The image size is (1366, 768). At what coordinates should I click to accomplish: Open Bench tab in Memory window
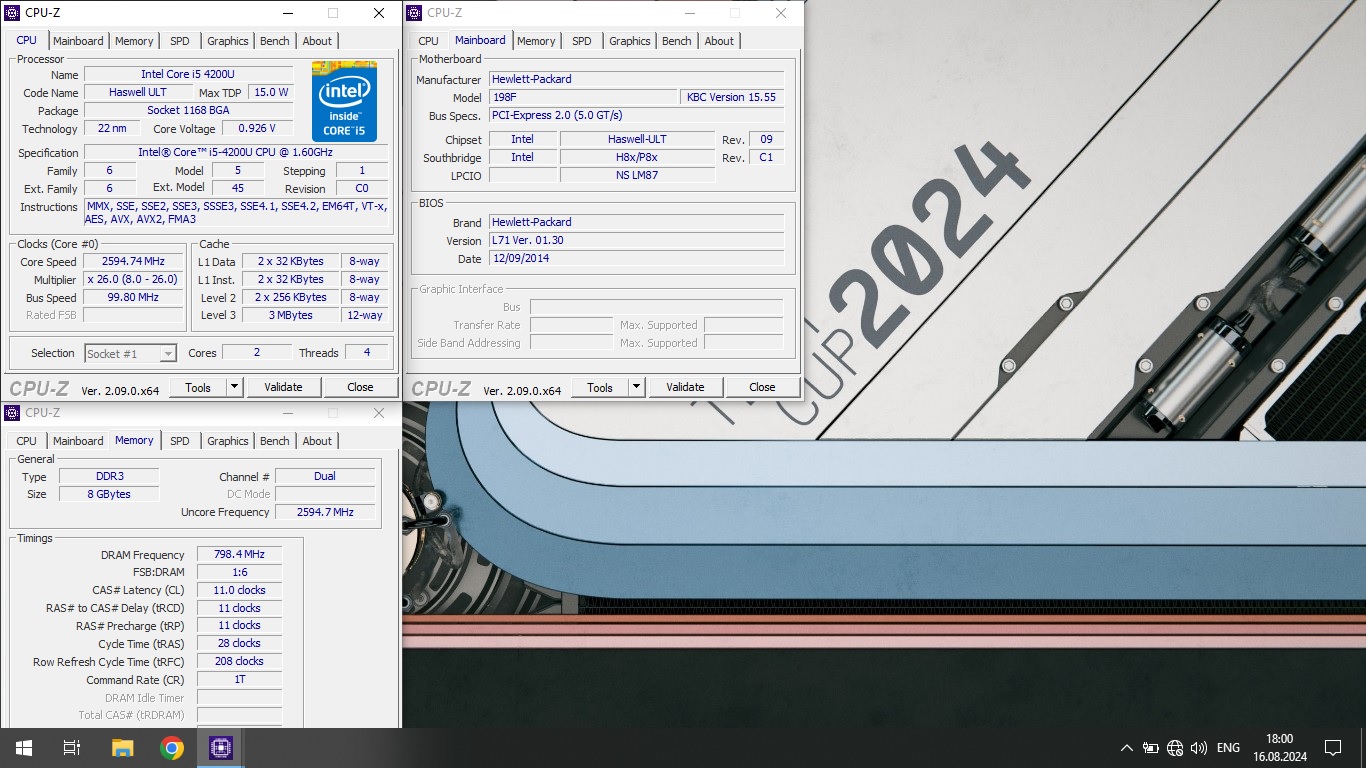(x=275, y=441)
